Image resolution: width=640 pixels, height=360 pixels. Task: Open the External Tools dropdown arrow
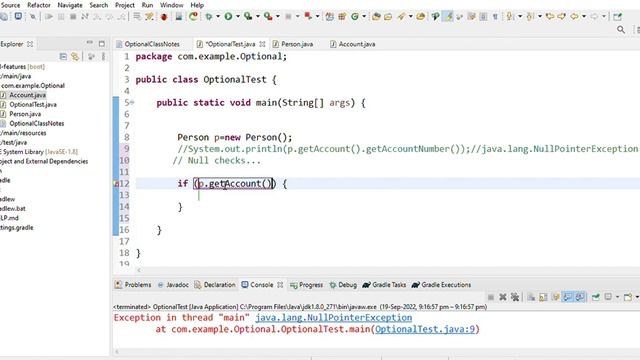[x=278, y=16]
